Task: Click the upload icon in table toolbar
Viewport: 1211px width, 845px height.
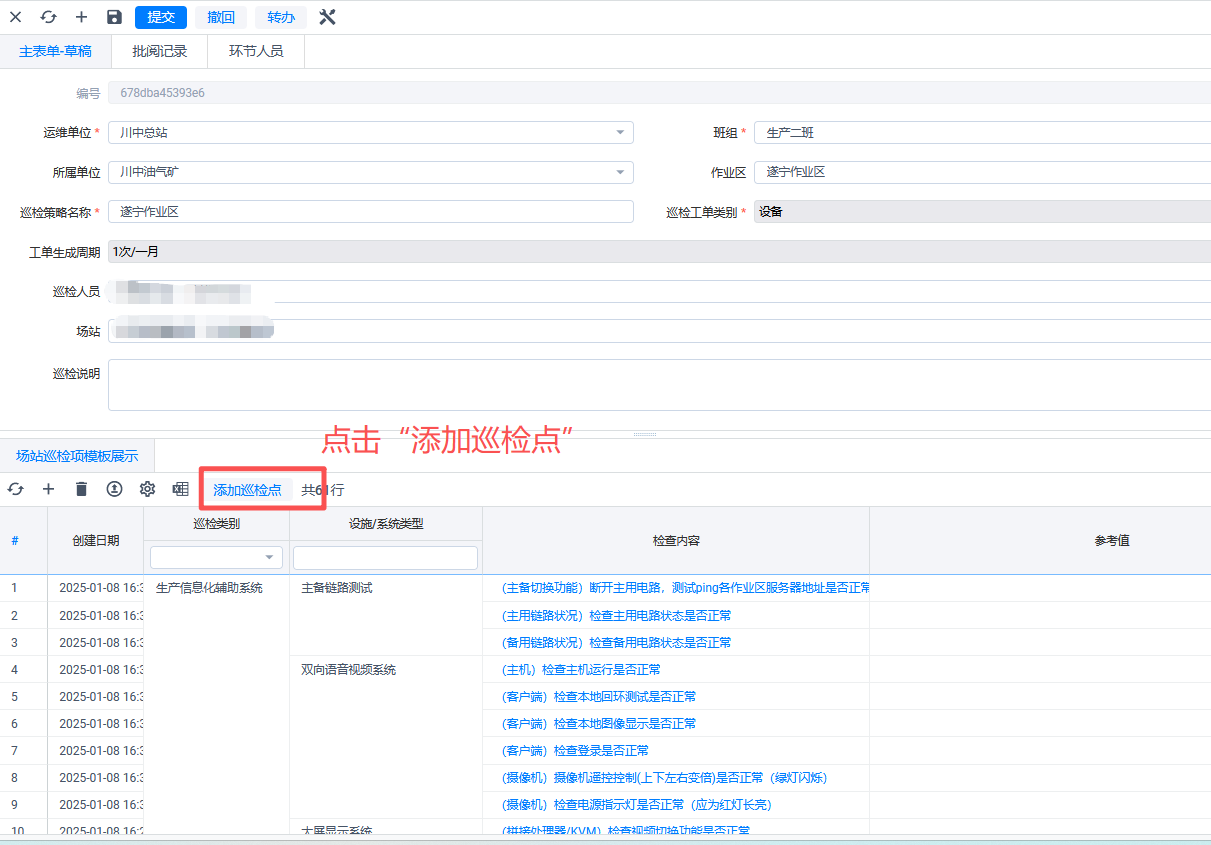Action: [114, 489]
